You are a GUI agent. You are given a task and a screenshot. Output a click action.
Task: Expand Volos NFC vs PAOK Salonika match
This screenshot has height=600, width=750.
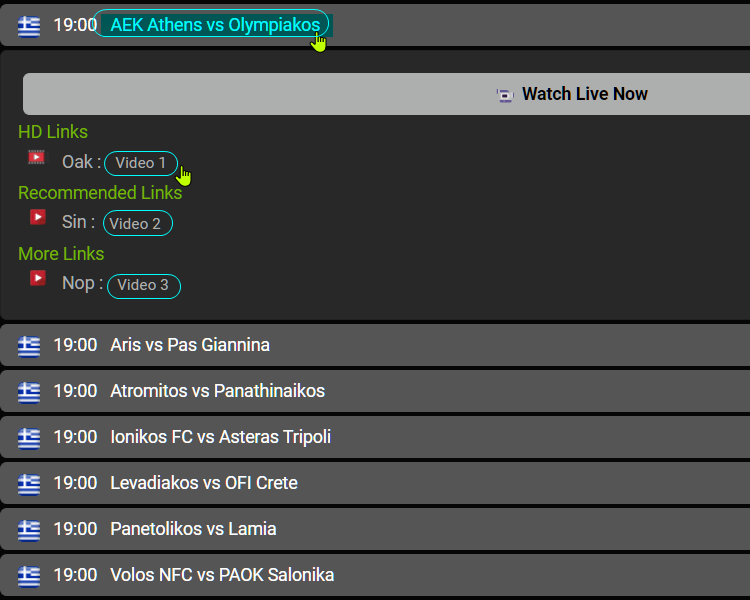375,575
